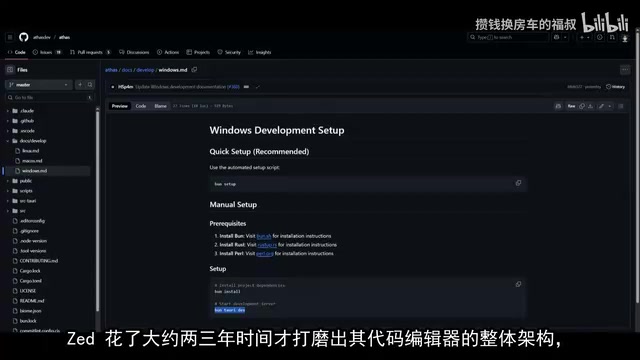The height and width of the screenshot is (360, 640).
Task: Open more edit options dropdown beside pencil
Action: pos(610,106)
